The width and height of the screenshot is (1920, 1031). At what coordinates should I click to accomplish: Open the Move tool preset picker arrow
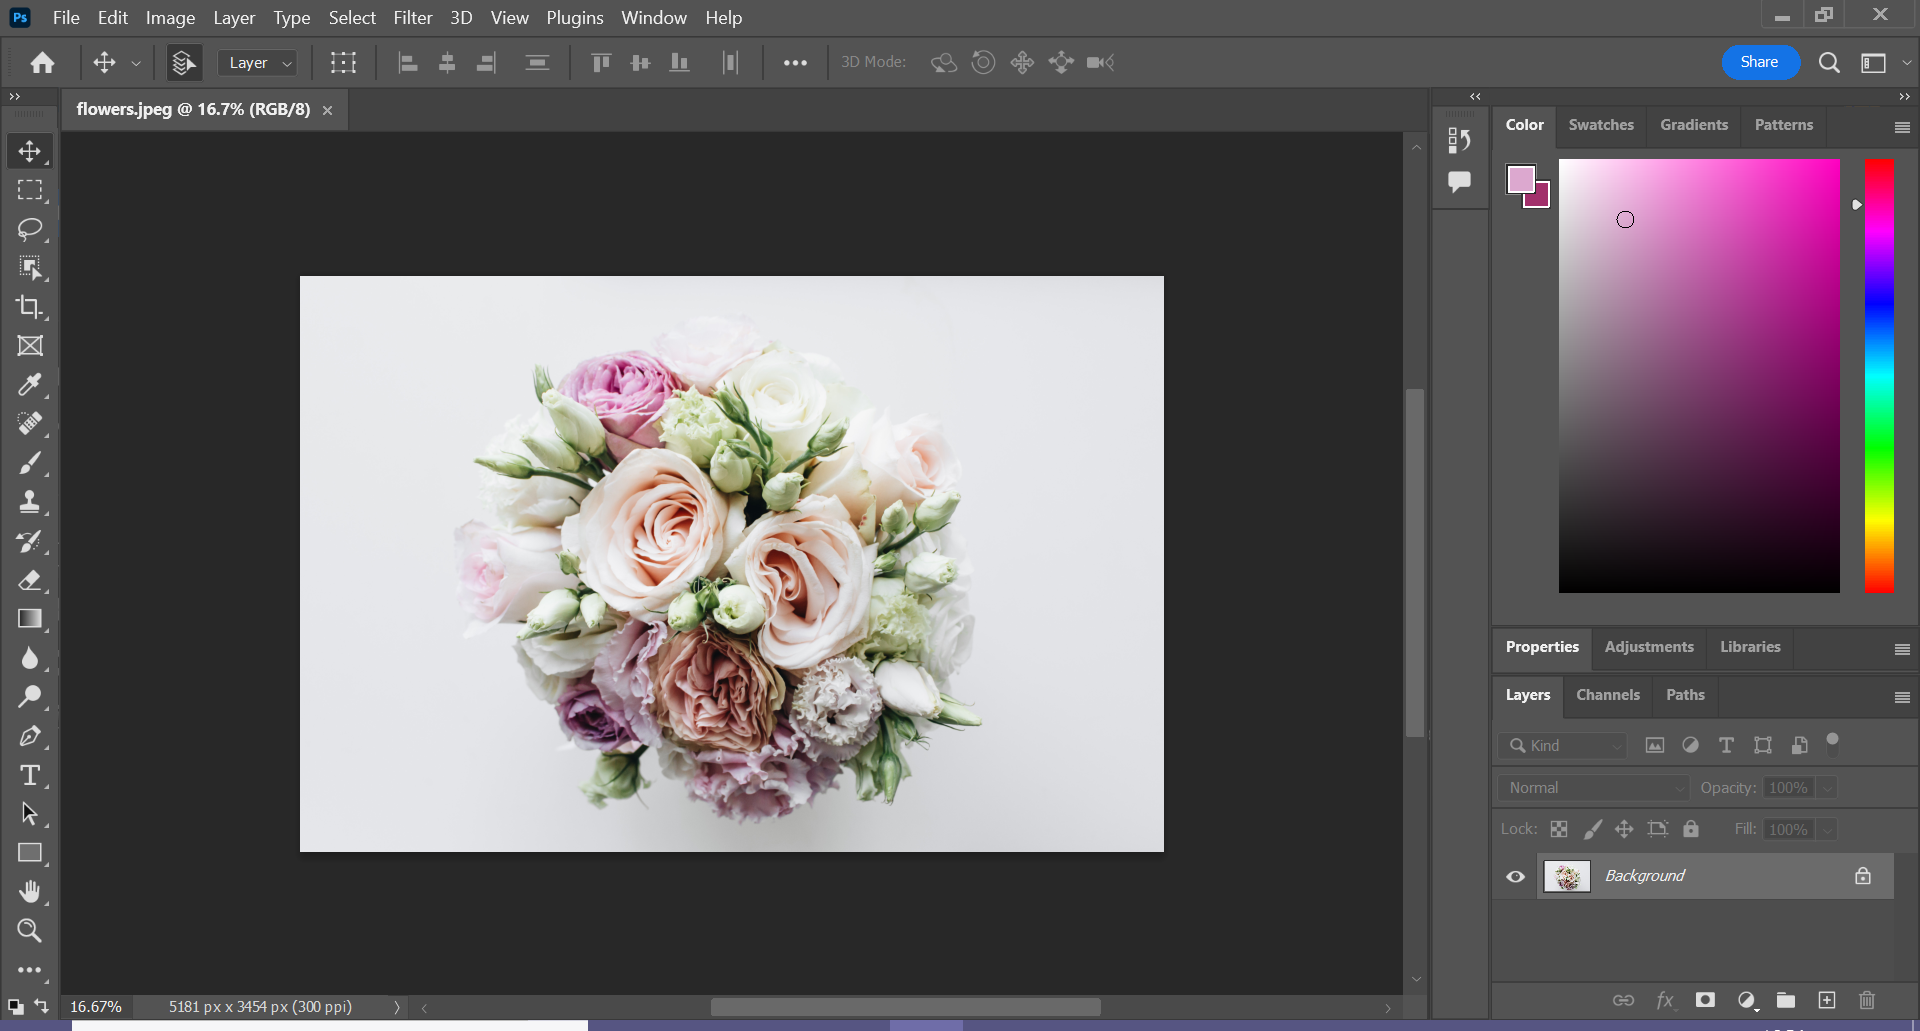[x=136, y=63]
